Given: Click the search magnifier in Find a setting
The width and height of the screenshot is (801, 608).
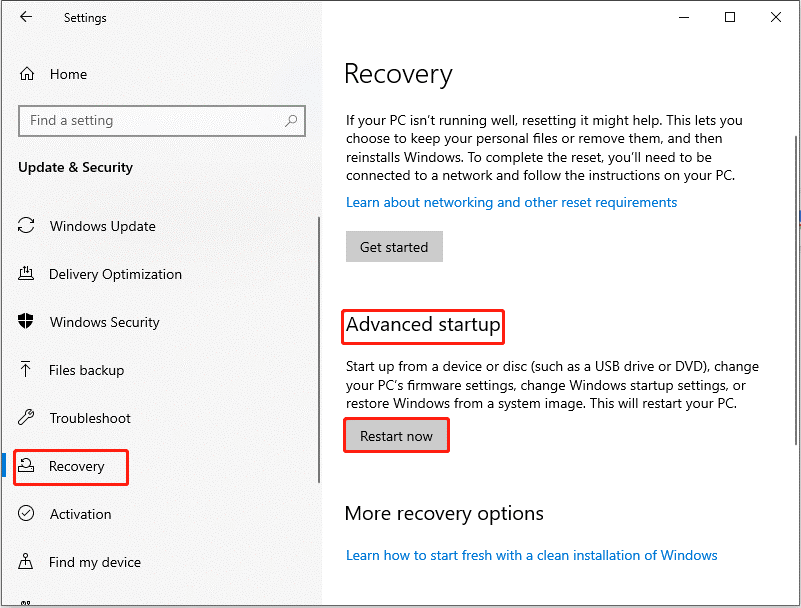Looking at the screenshot, I should 289,120.
